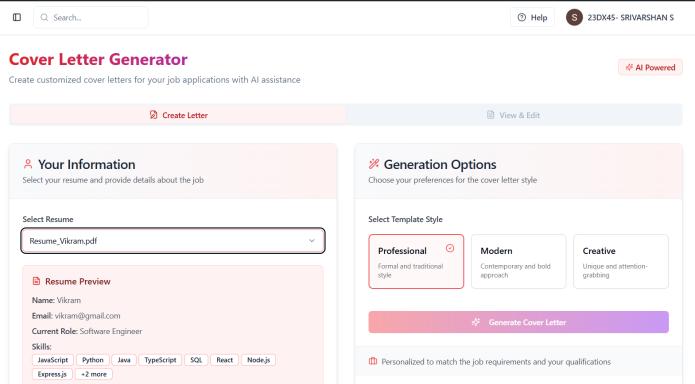Screen dimensions: 695x384
Task: Click the Generate Cover Letter button
Action: [519, 322]
